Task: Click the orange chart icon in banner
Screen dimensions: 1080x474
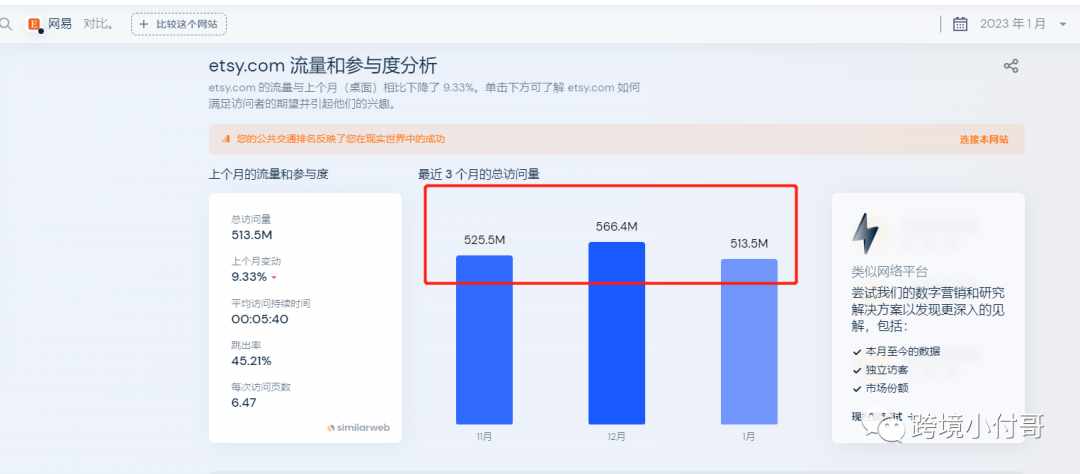Action: (x=226, y=138)
